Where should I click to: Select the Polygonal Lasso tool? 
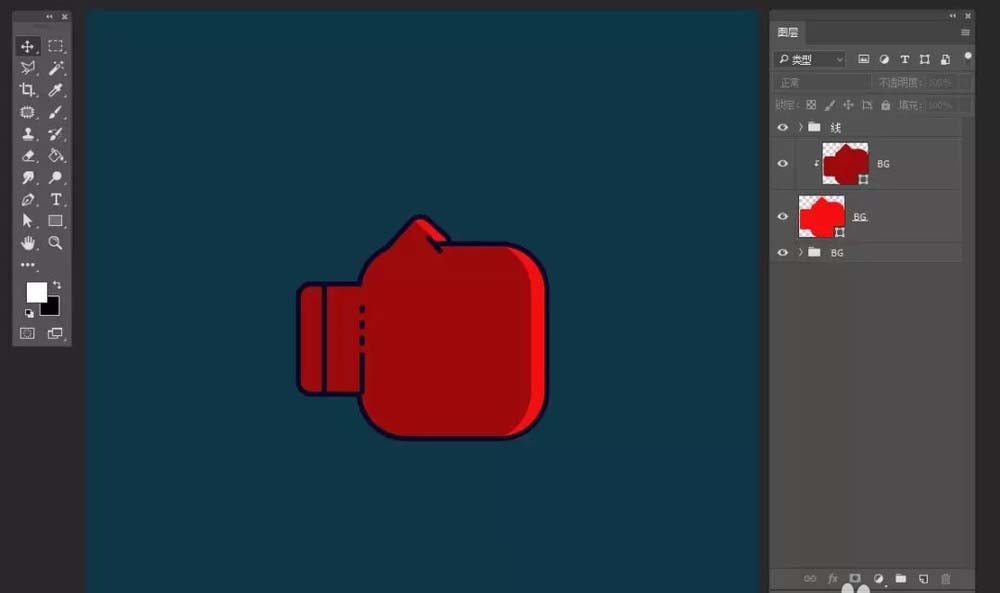tap(27, 68)
